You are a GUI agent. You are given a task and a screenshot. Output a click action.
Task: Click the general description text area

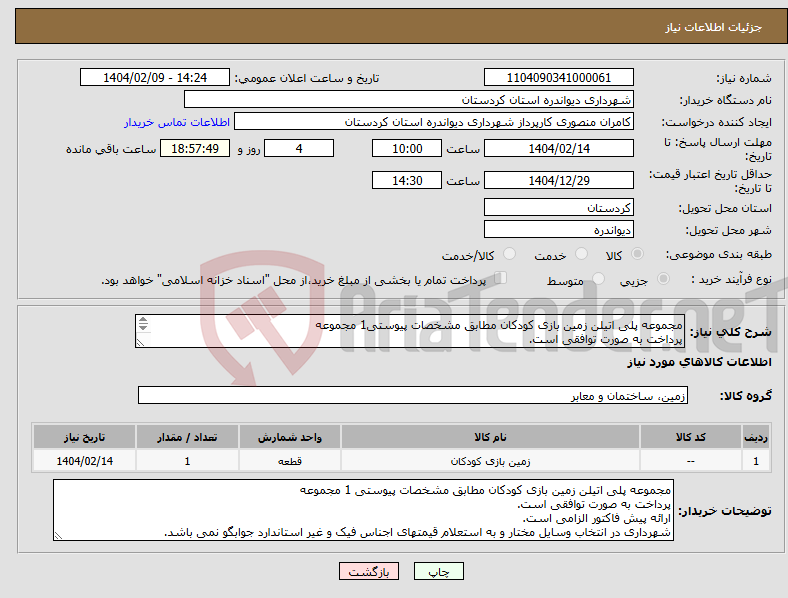410,331
